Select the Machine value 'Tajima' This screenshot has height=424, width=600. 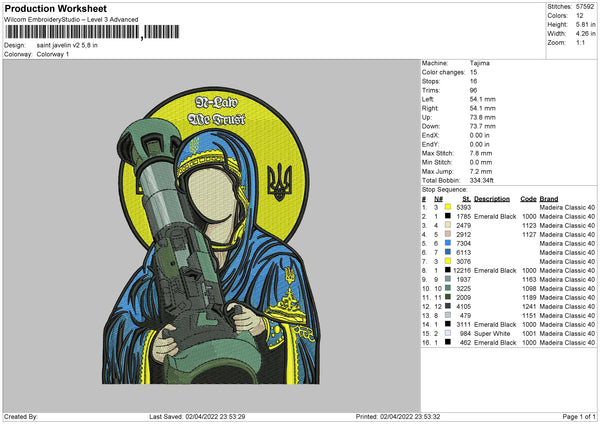(x=479, y=63)
